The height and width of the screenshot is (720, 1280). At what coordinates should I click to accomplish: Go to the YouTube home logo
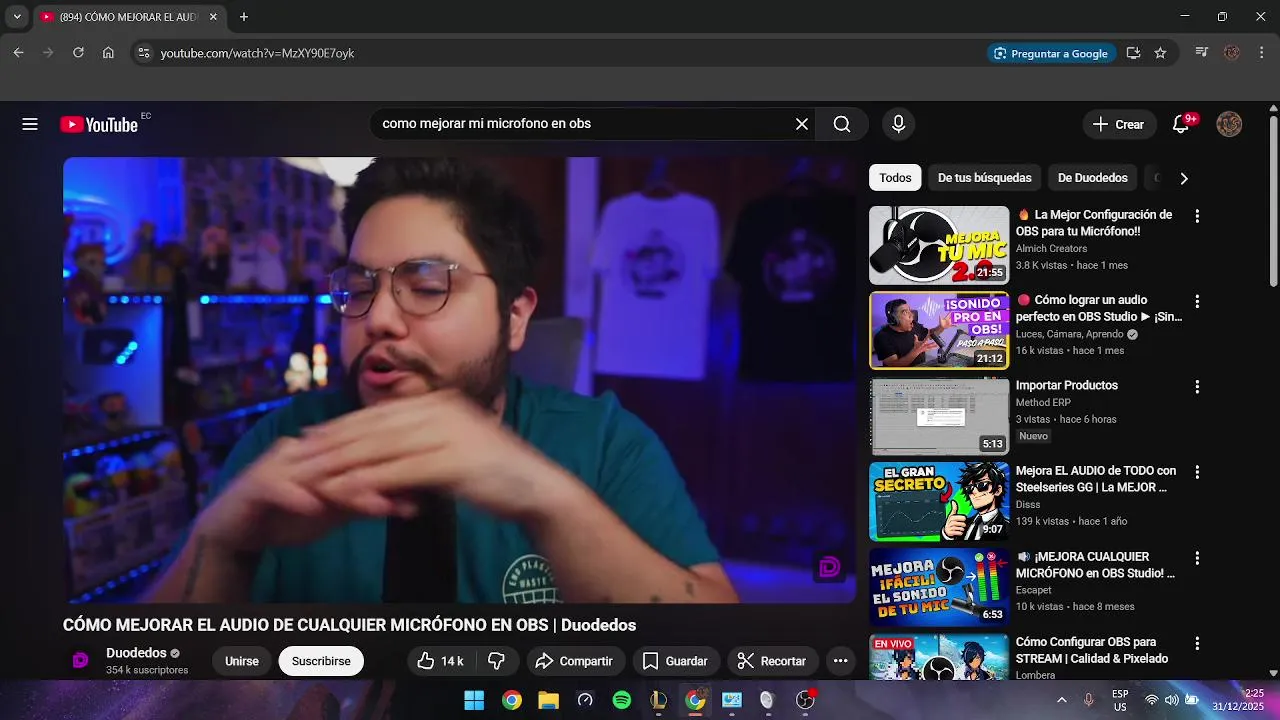[x=99, y=124]
